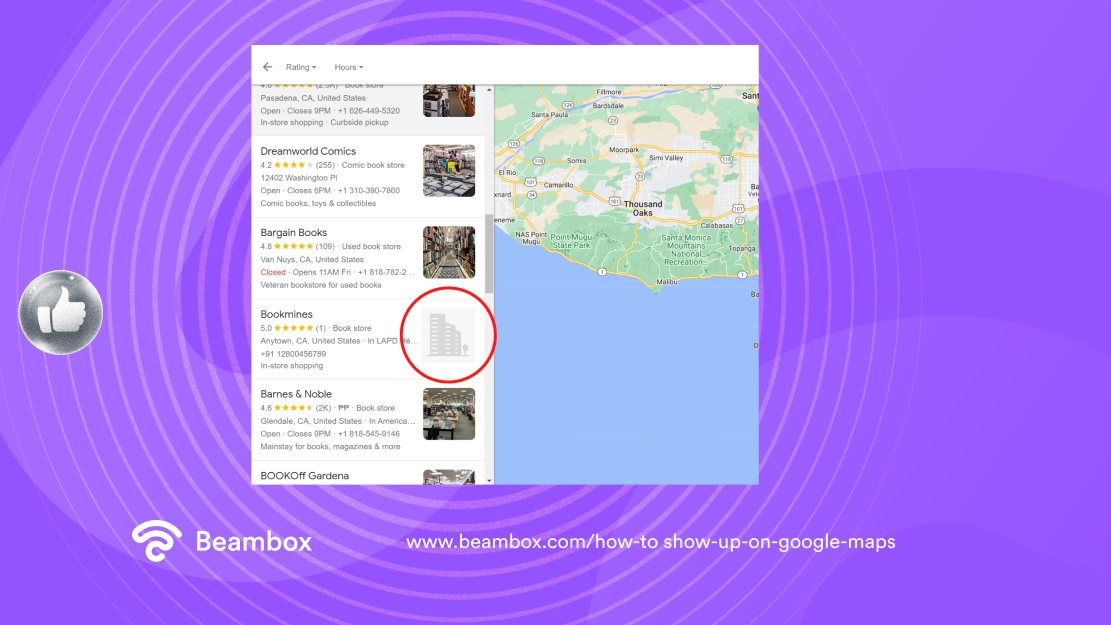The image size is (1111, 625).
Task: Open the Rating filter dropdown
Action: point(300,67)
